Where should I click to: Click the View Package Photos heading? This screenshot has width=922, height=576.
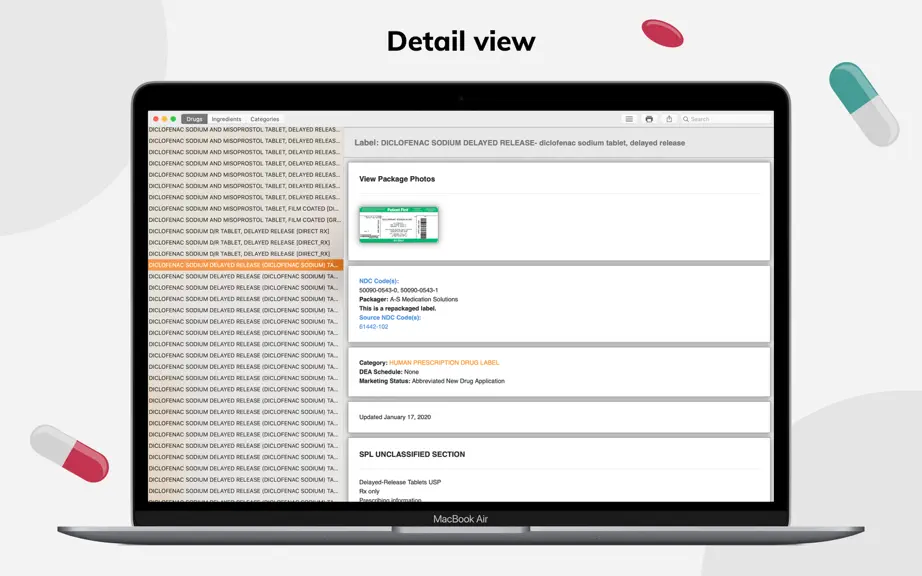point(397,179)
